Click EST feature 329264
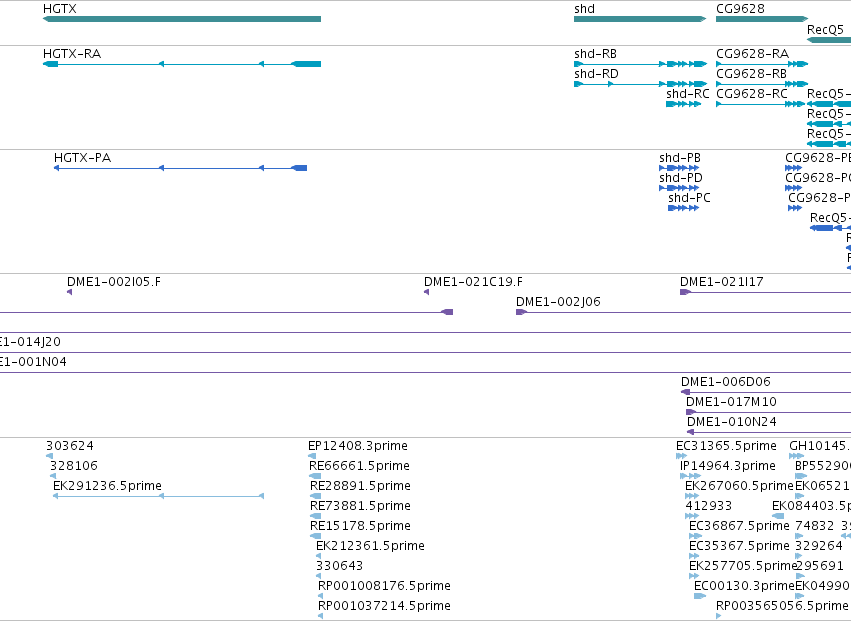The height and width of the screenshot is (621, 851). (x=798, y=556)
